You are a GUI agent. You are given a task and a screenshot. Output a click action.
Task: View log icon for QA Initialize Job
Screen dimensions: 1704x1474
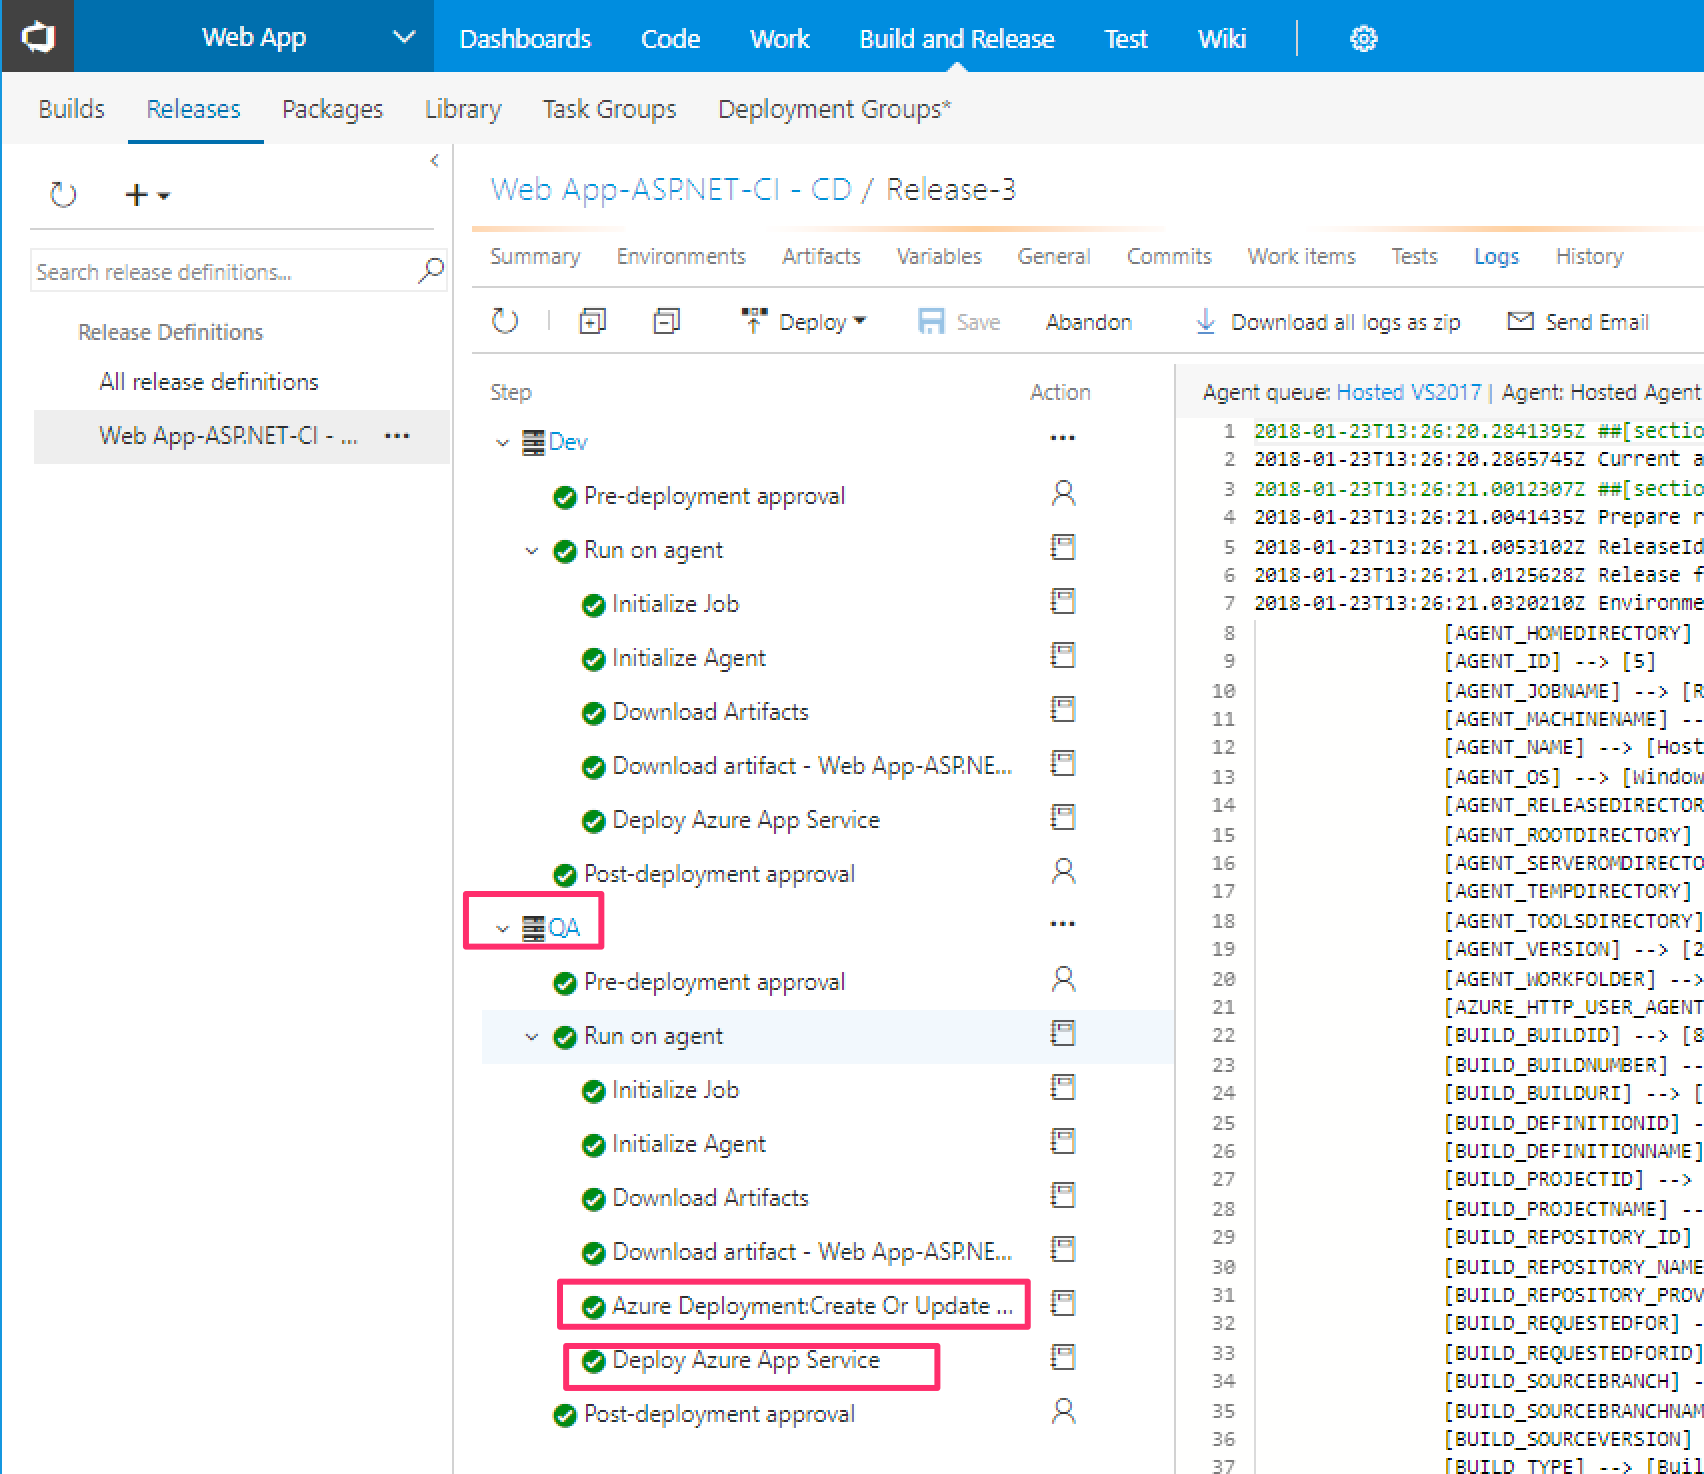click(x=1063, y=1087)
